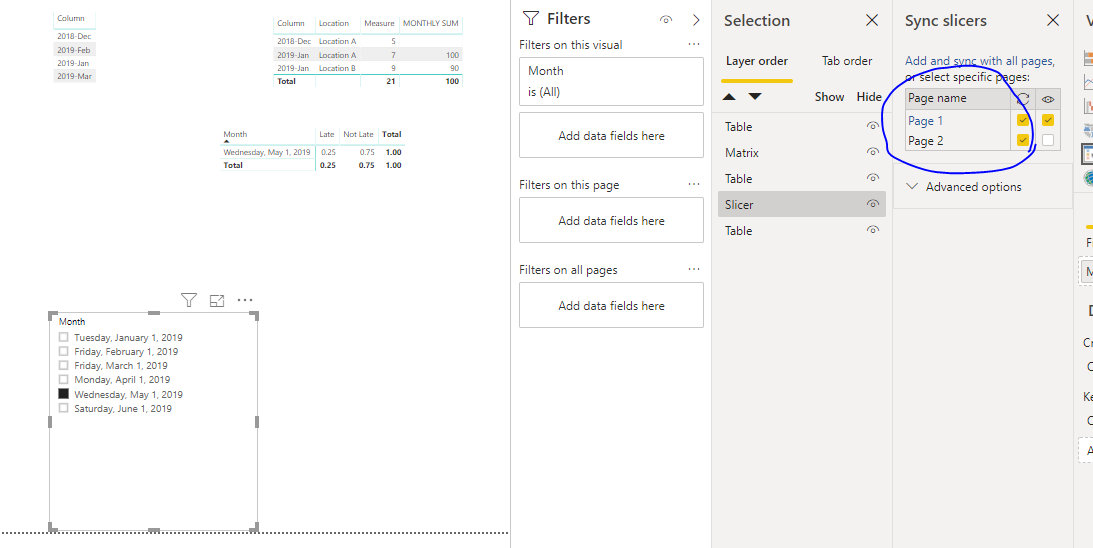Close the Selection pane
This screenshot has height=548, width=1093.
[x=871, y=20]
